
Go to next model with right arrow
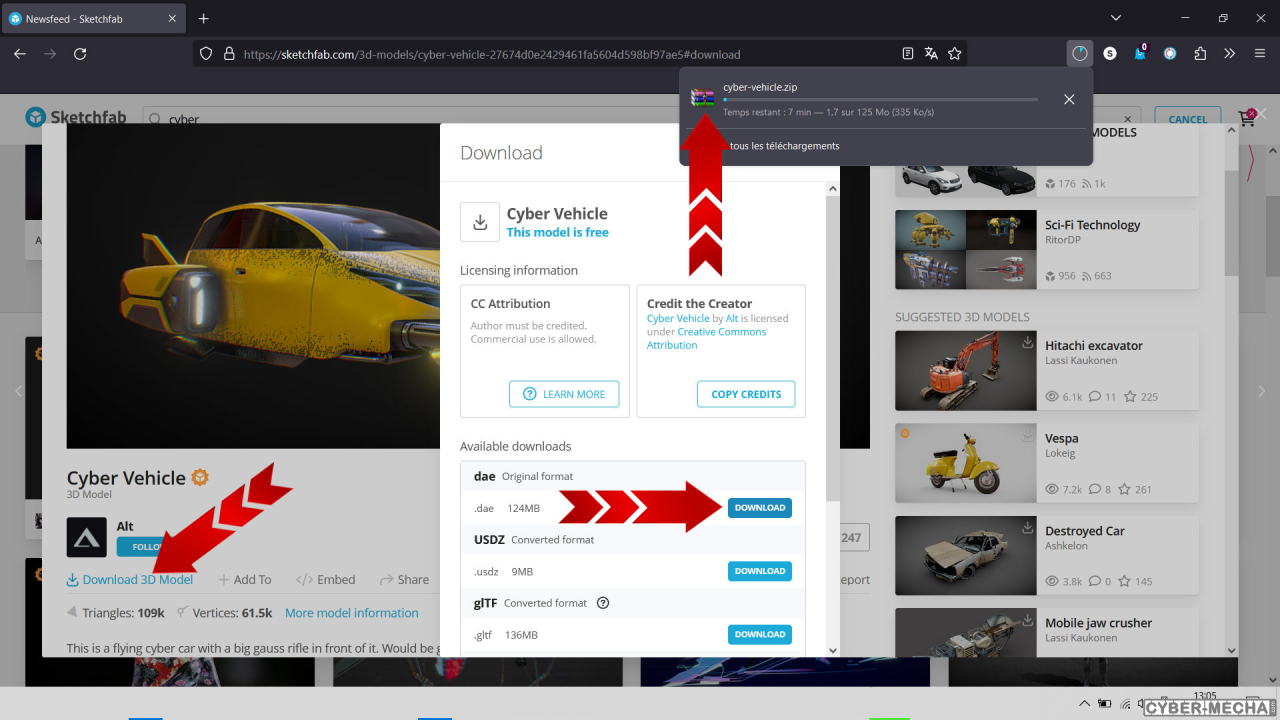1262,391
